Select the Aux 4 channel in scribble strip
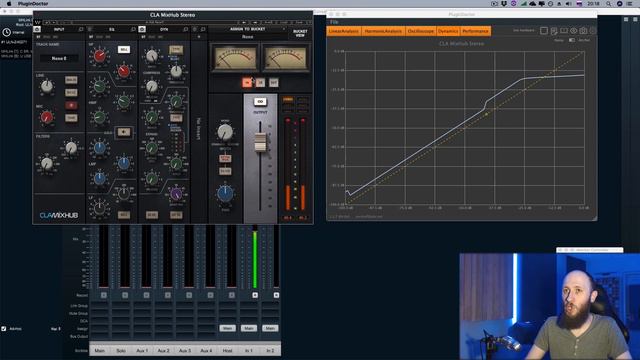The image size is (640, 360). [x=206, y=351]
